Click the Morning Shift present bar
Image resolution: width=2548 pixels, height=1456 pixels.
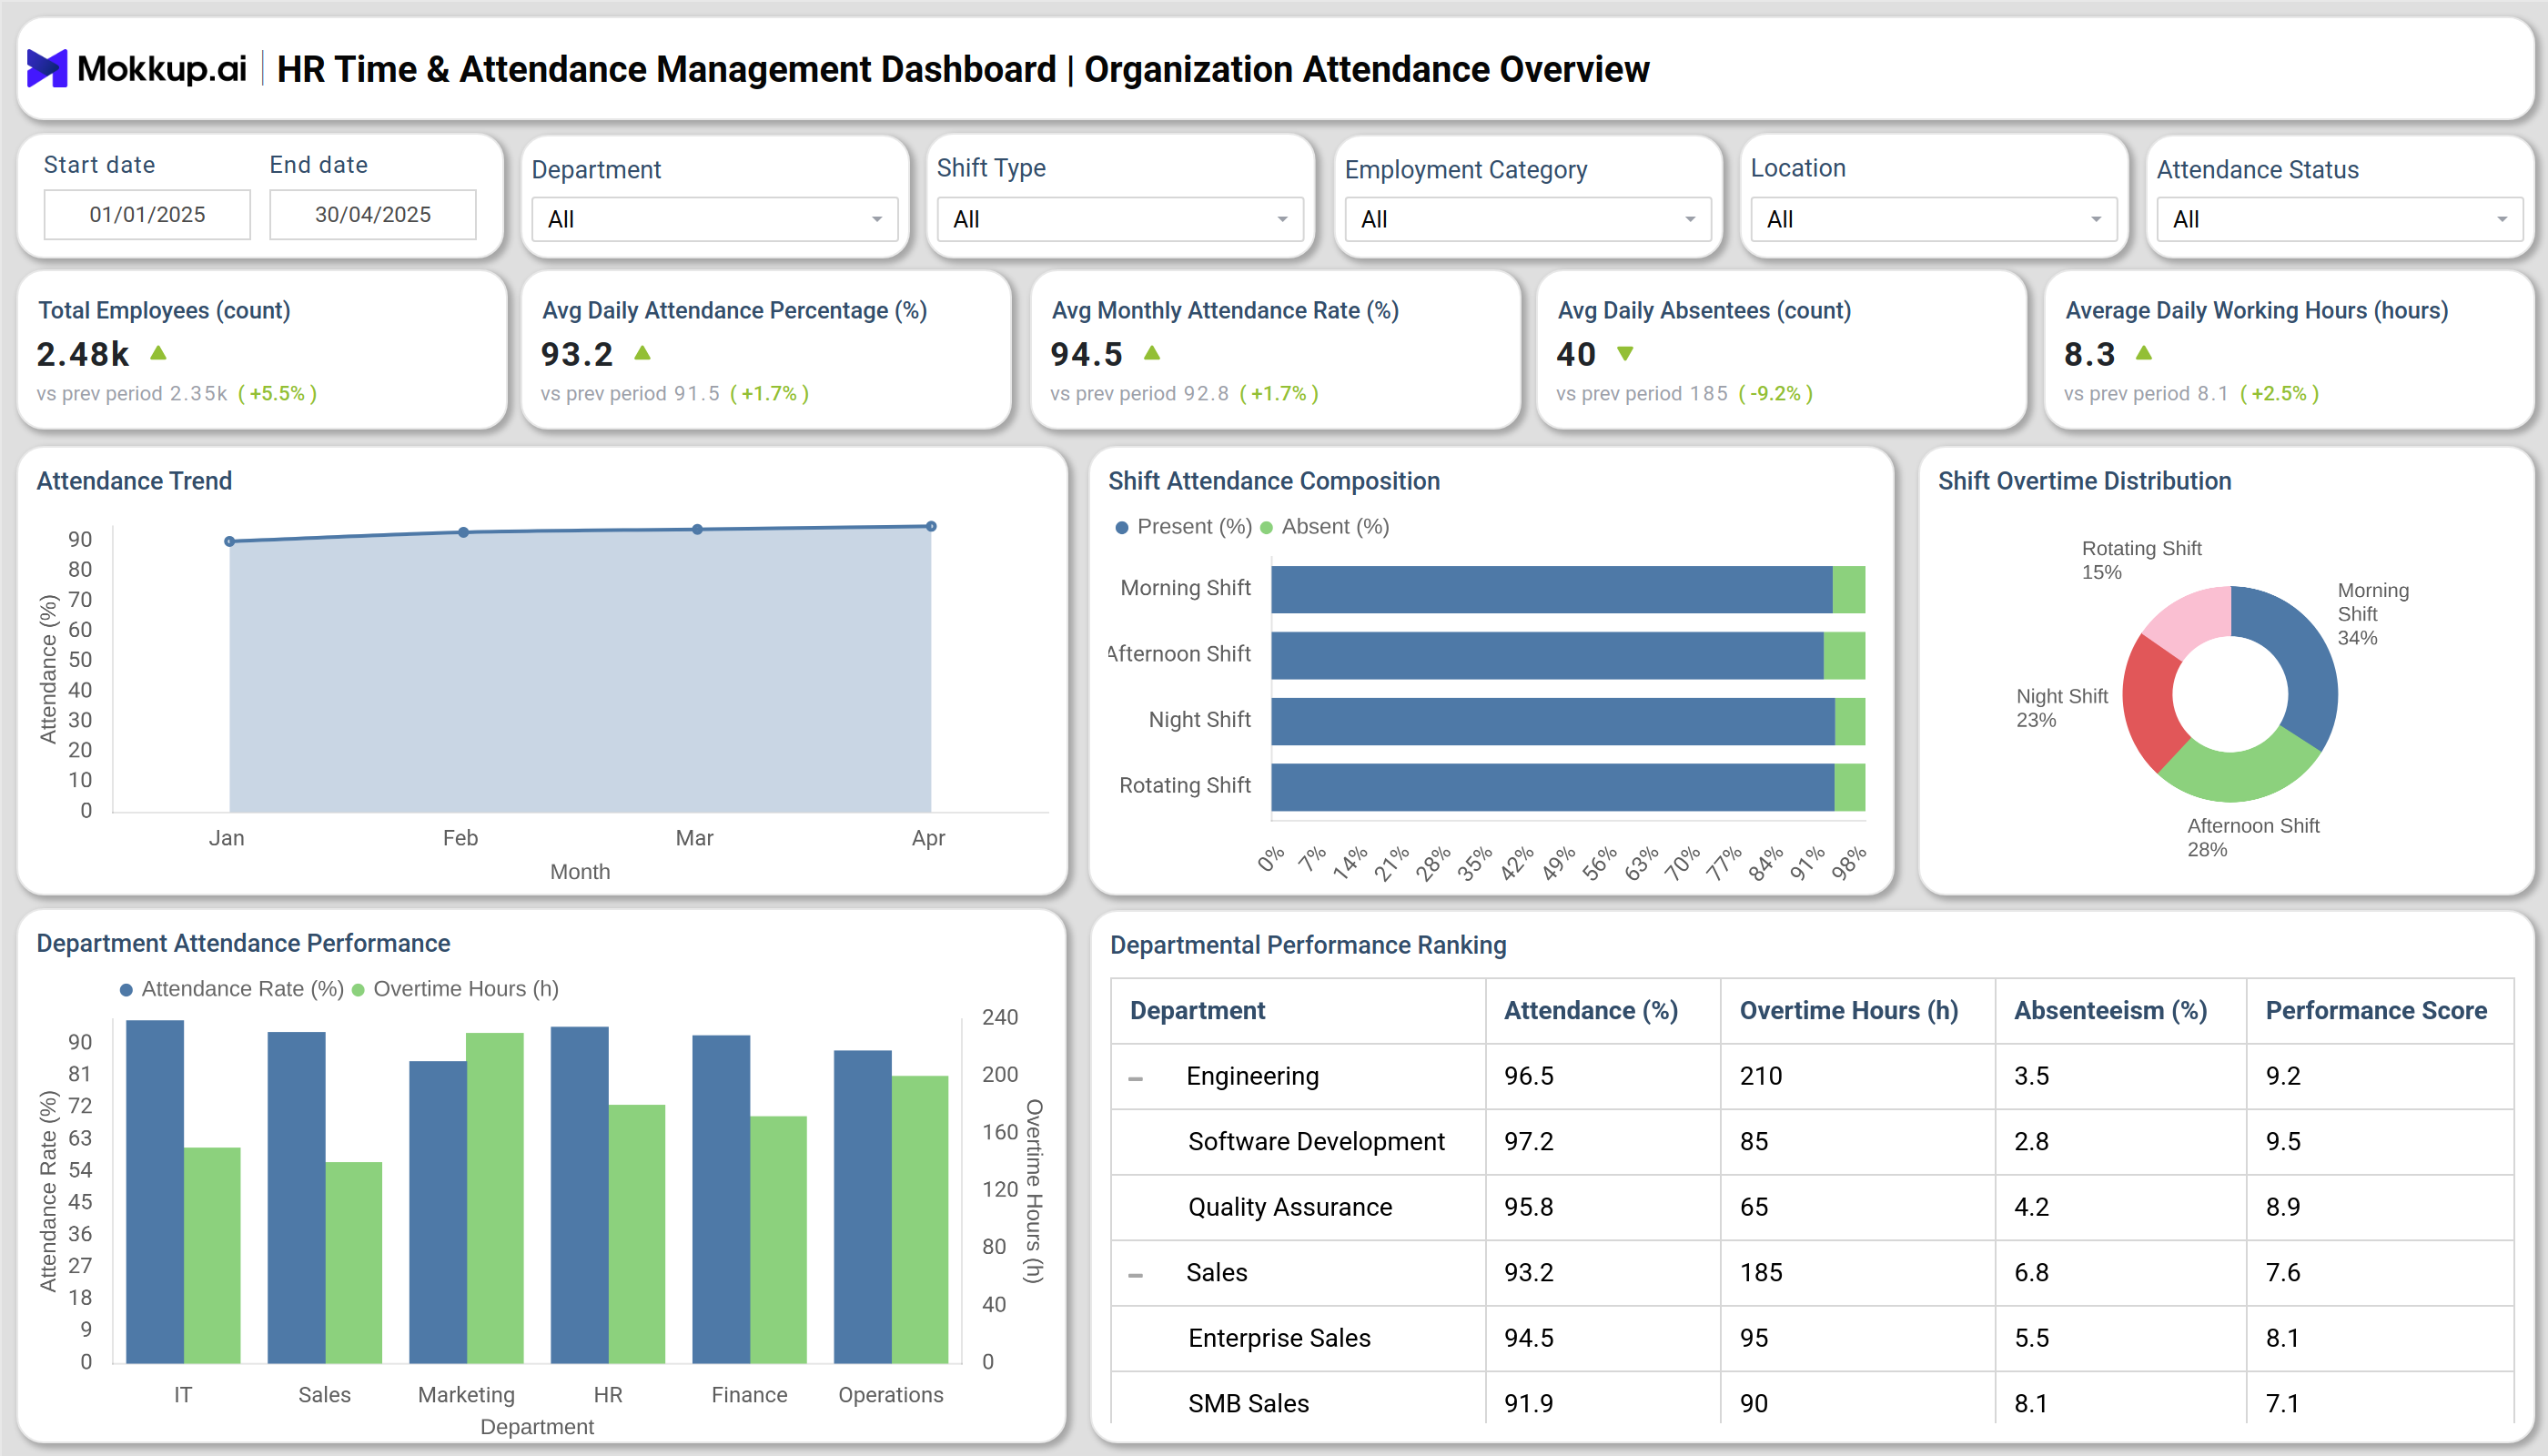click(1551, 589)
